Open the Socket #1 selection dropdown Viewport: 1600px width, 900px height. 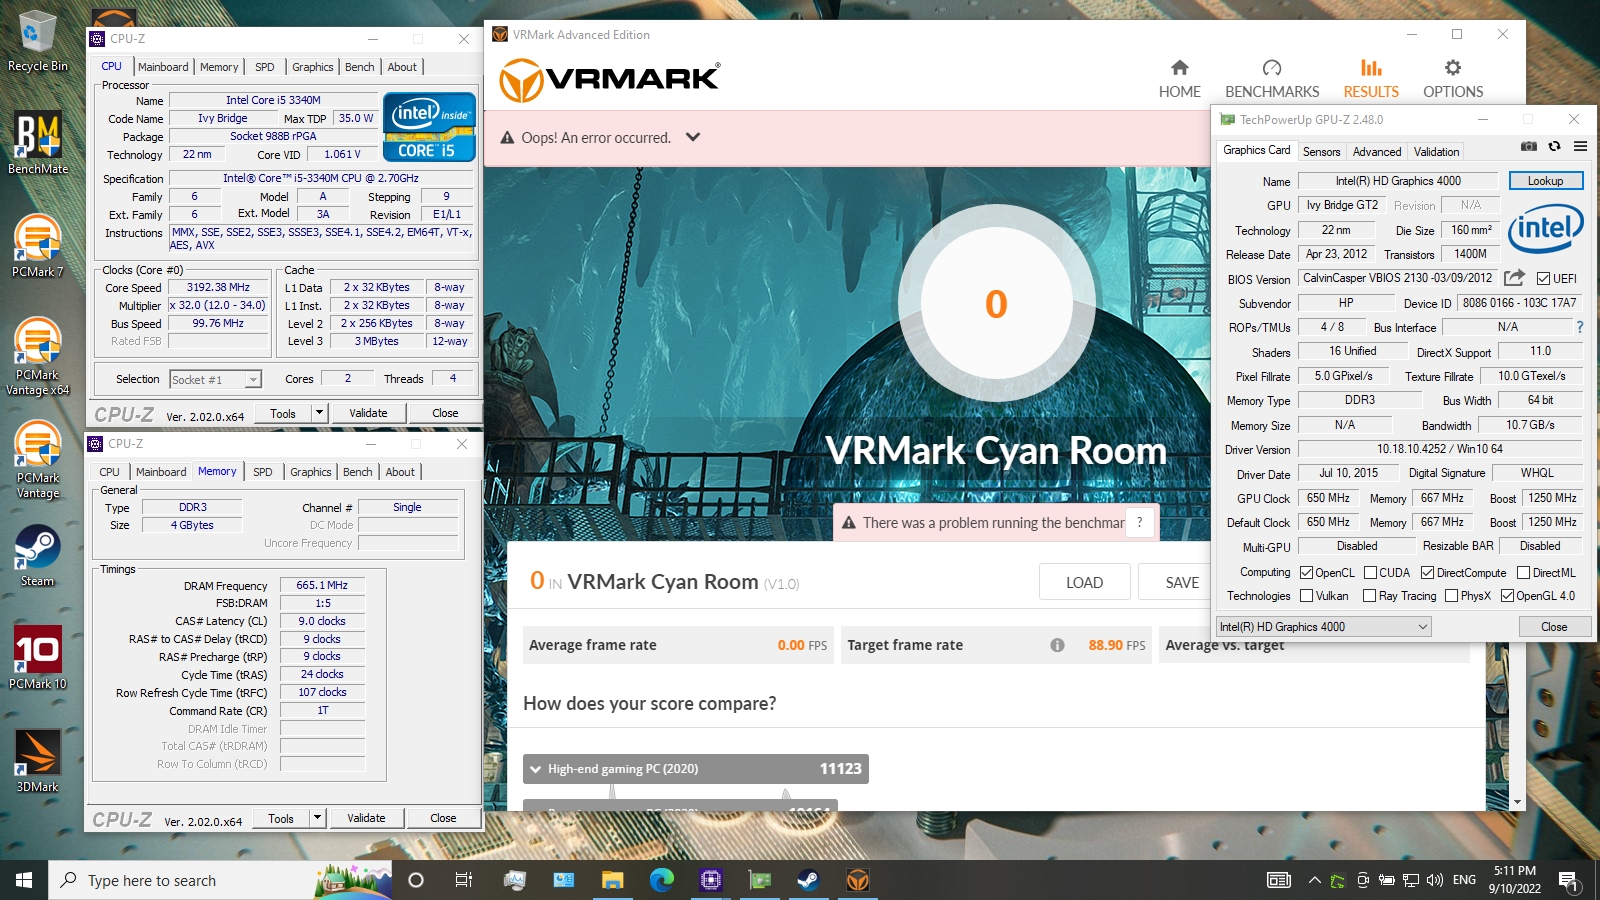pos(253,380)
